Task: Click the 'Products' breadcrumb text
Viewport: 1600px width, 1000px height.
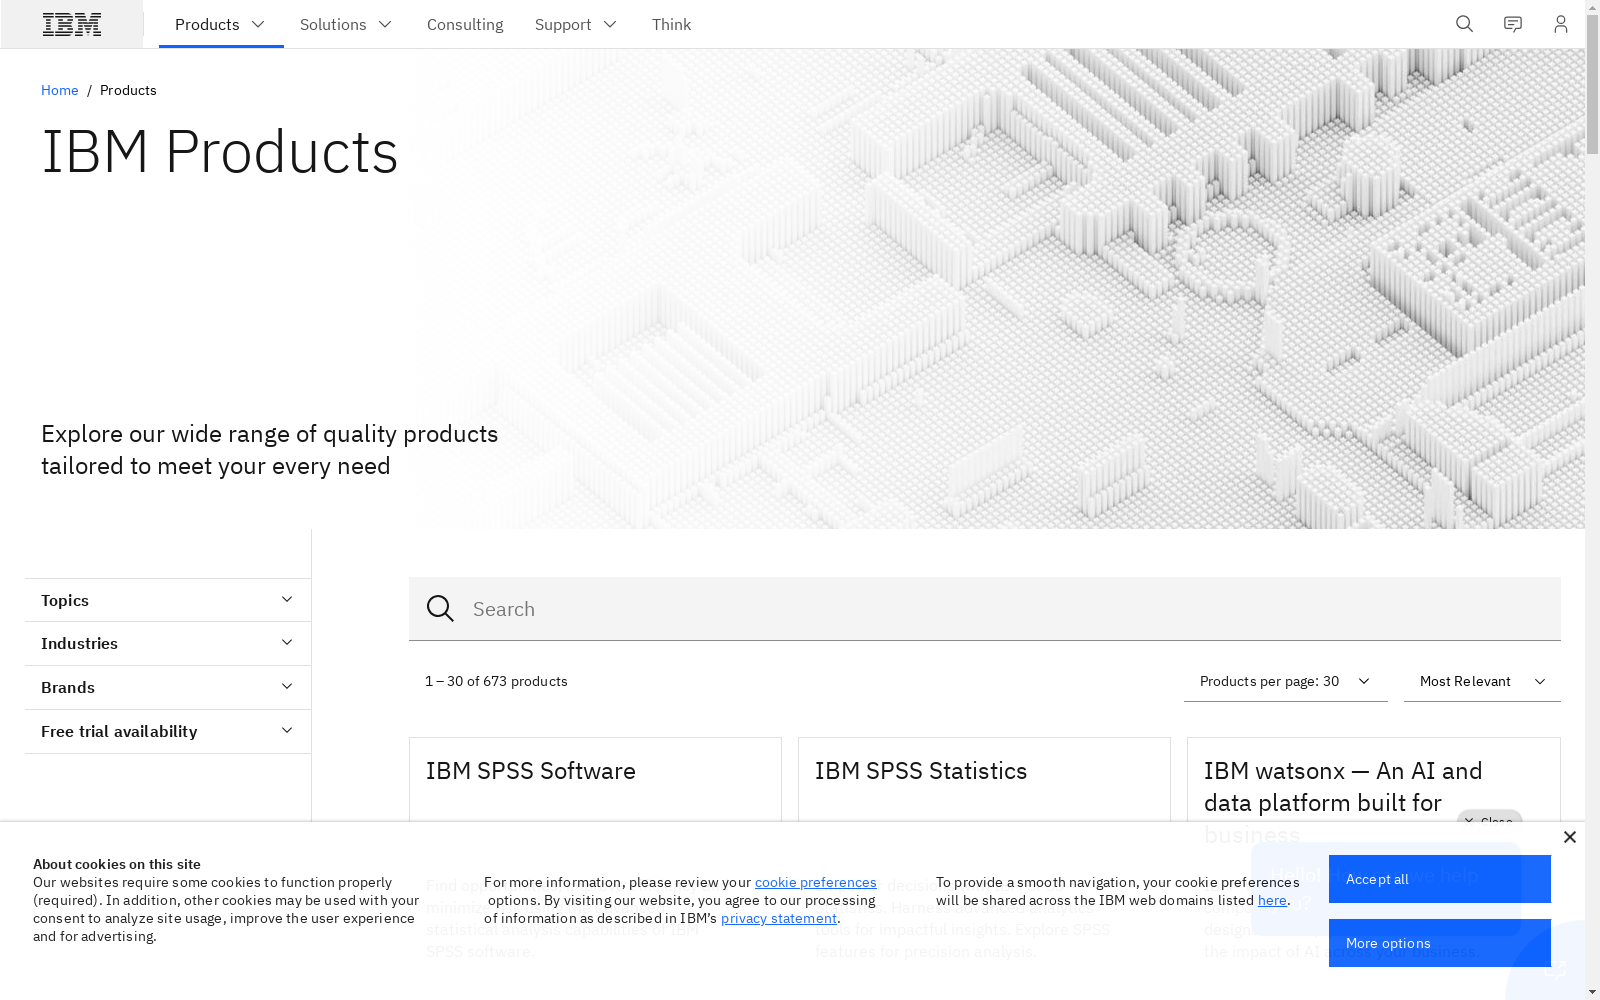Action: pyautogui.click(x=128, y=90)
